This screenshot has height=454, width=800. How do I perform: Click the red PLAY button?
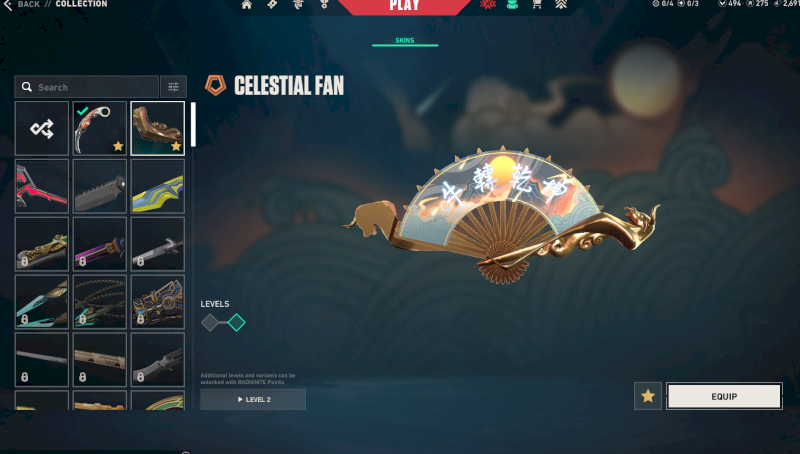(x=404, y=6)
